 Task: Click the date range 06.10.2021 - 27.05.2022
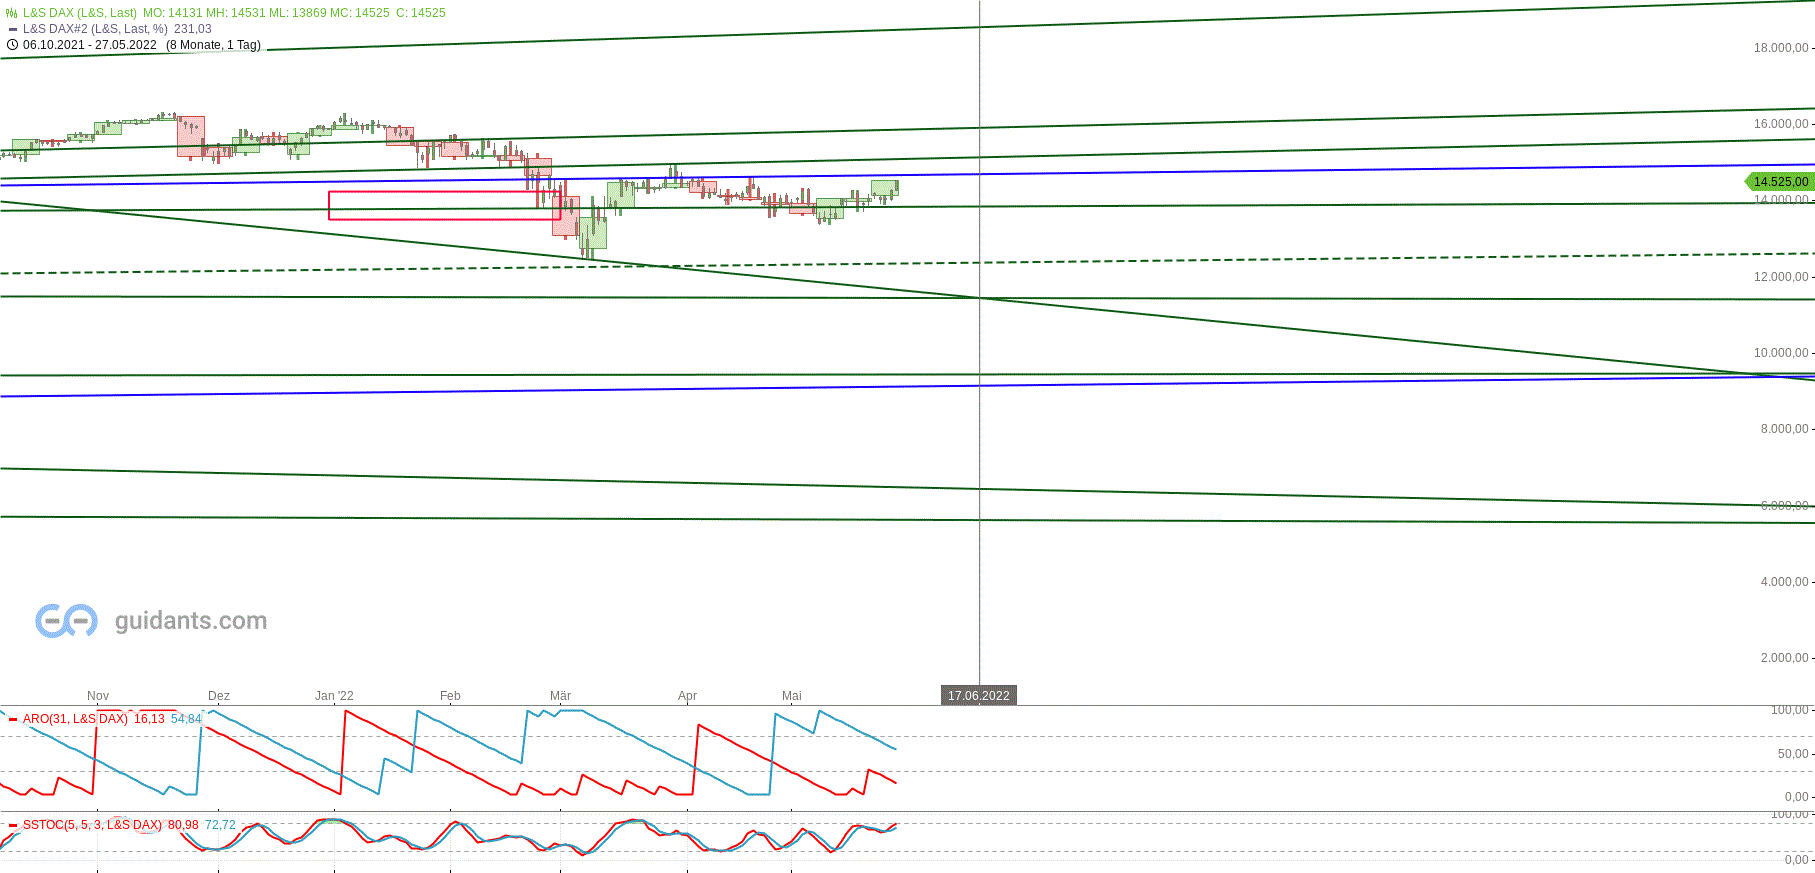pyautogui.click(x=90, y=45)
